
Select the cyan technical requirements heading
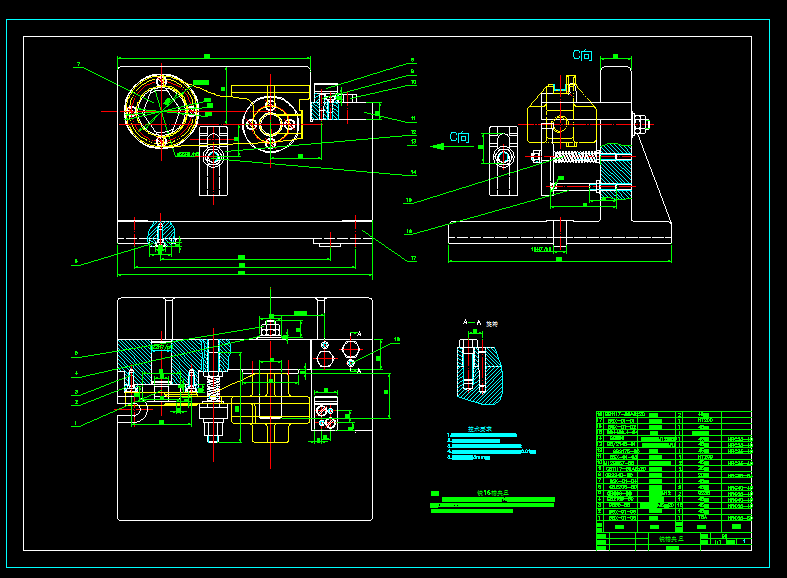480,429
